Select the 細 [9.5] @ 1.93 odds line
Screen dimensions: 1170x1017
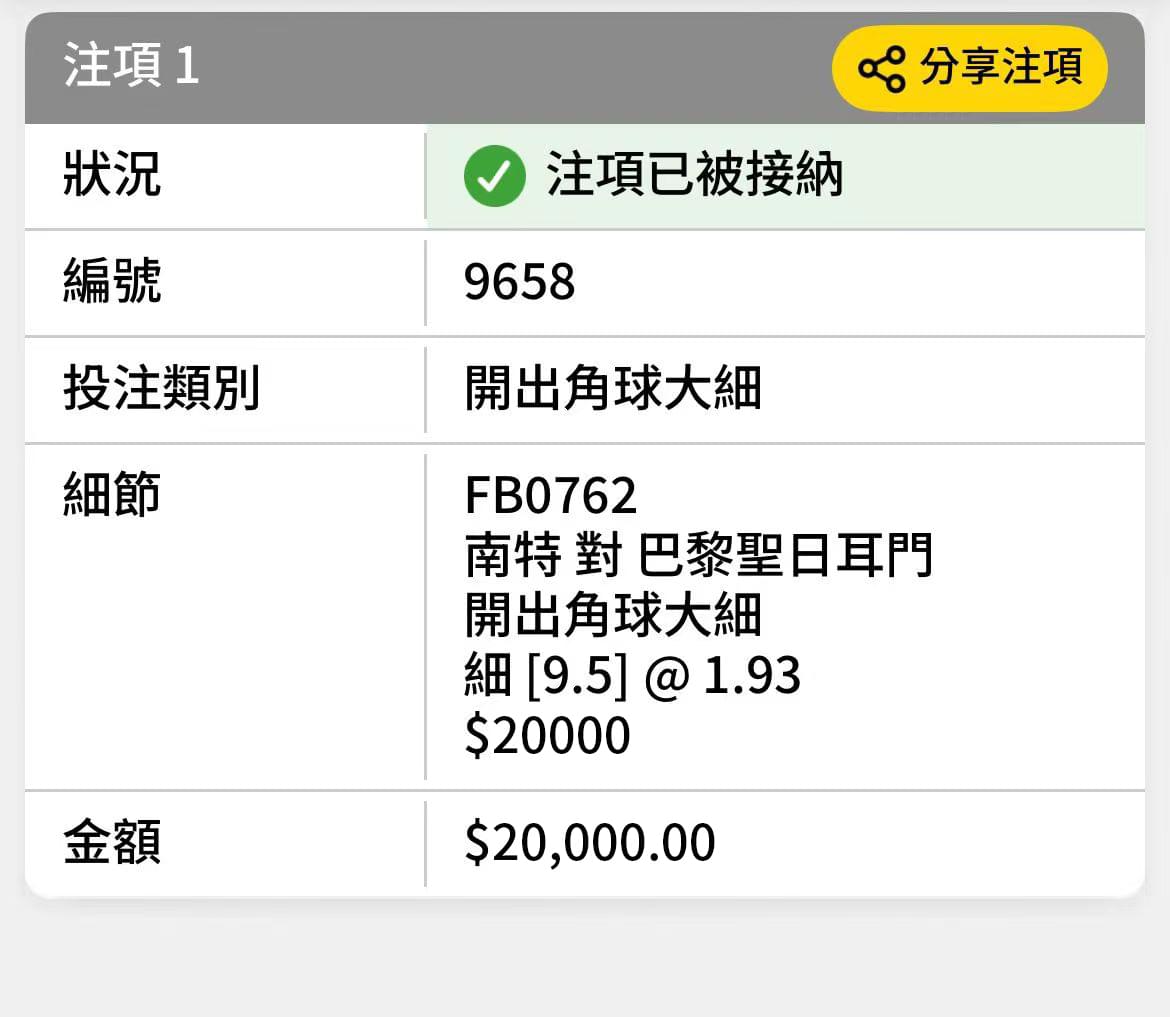633,675
